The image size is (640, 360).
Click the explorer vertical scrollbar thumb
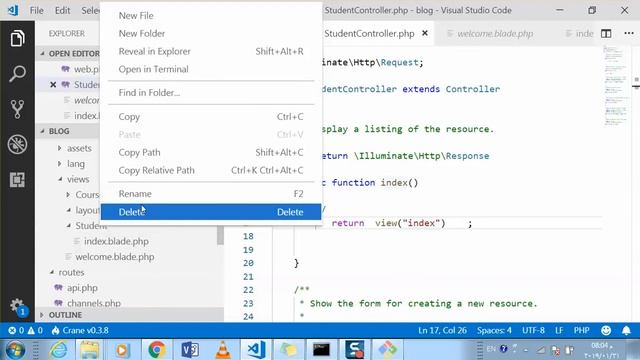pyautogui.click(x=220, y=235)
